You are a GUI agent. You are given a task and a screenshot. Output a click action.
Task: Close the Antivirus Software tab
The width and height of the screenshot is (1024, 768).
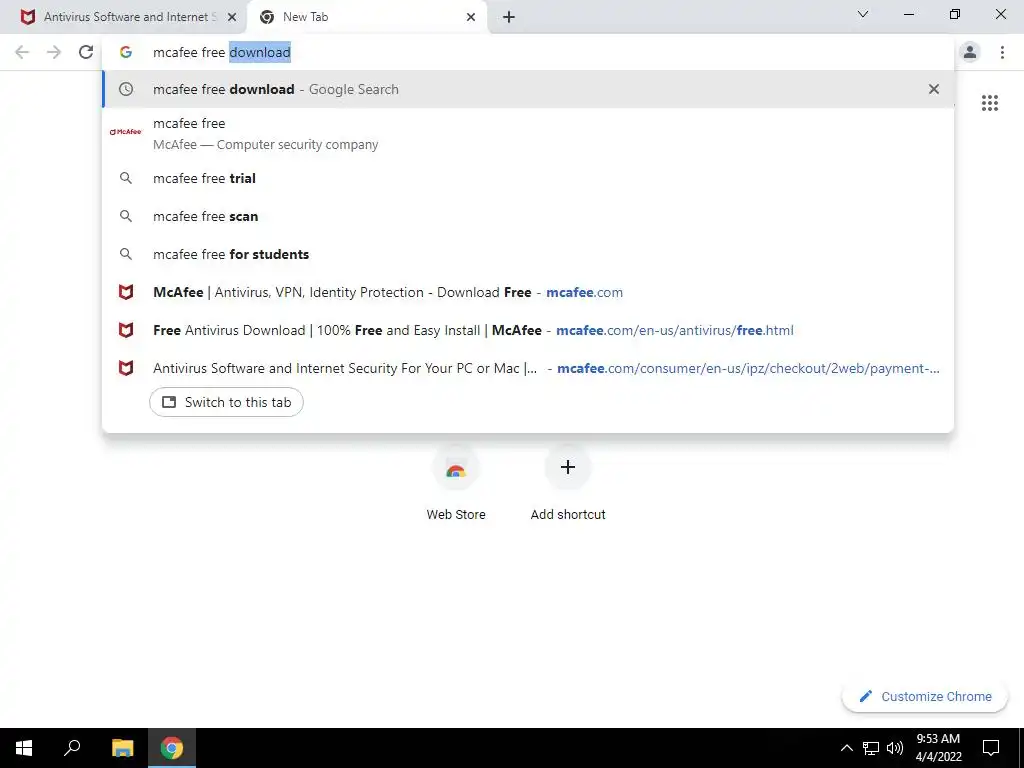pyautogui.click(x=232, y=17)
